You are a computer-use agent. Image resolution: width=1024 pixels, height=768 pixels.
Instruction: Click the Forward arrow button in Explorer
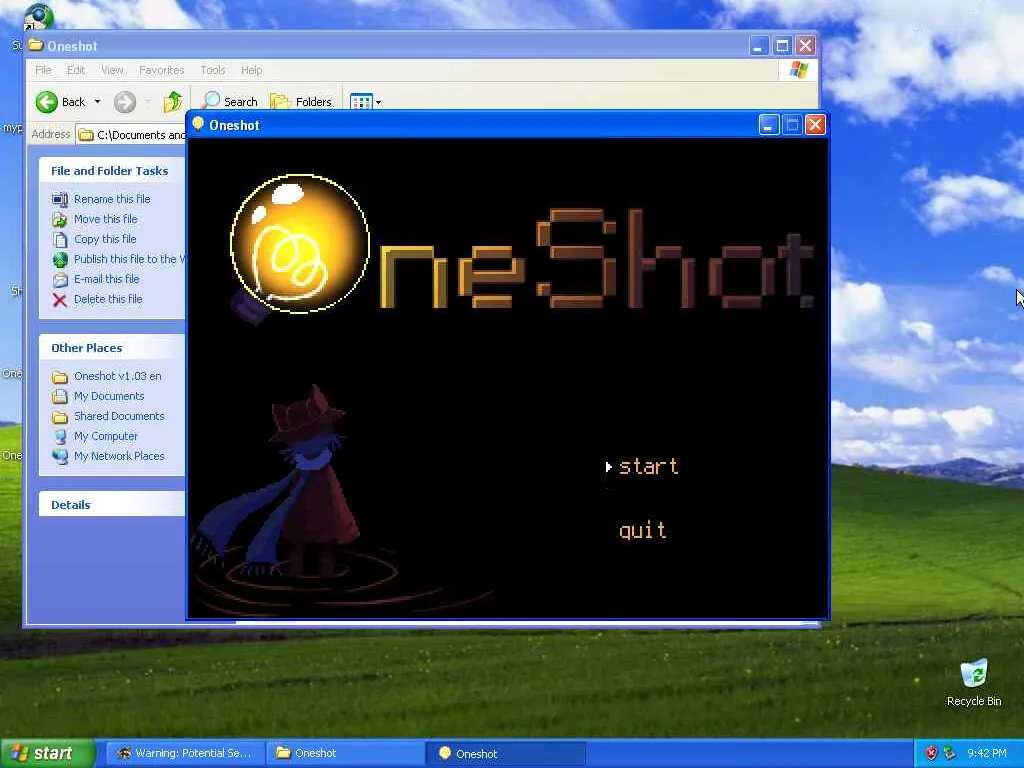click(x=125, y=102)
